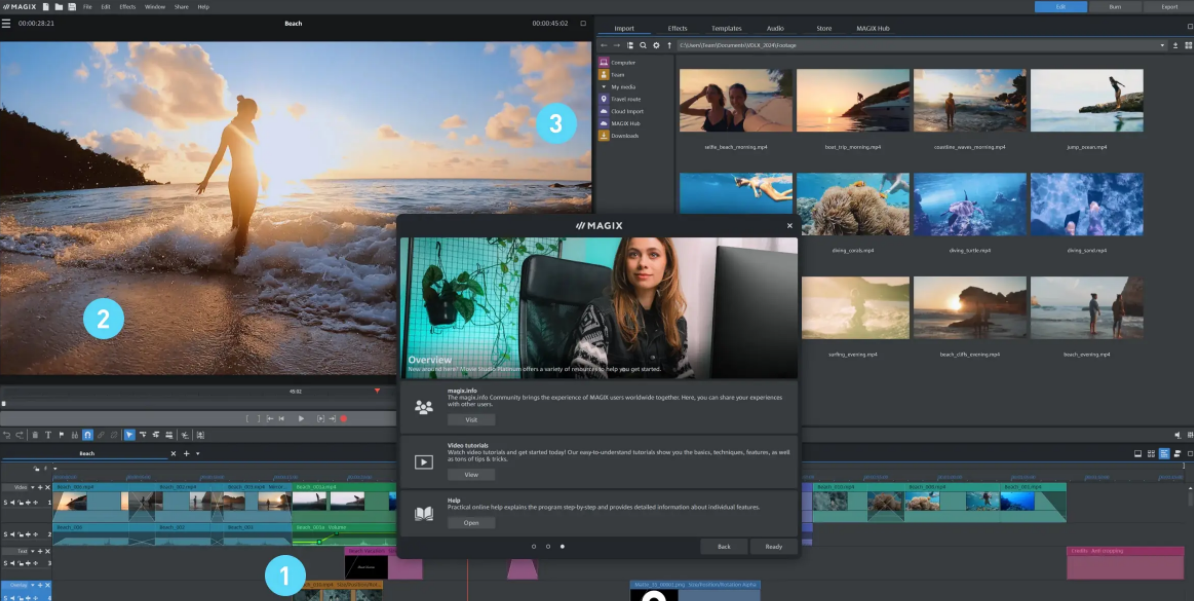Click the Back button in the MAGIX dialog
The image size is (1194, 601).
(723, 546)
